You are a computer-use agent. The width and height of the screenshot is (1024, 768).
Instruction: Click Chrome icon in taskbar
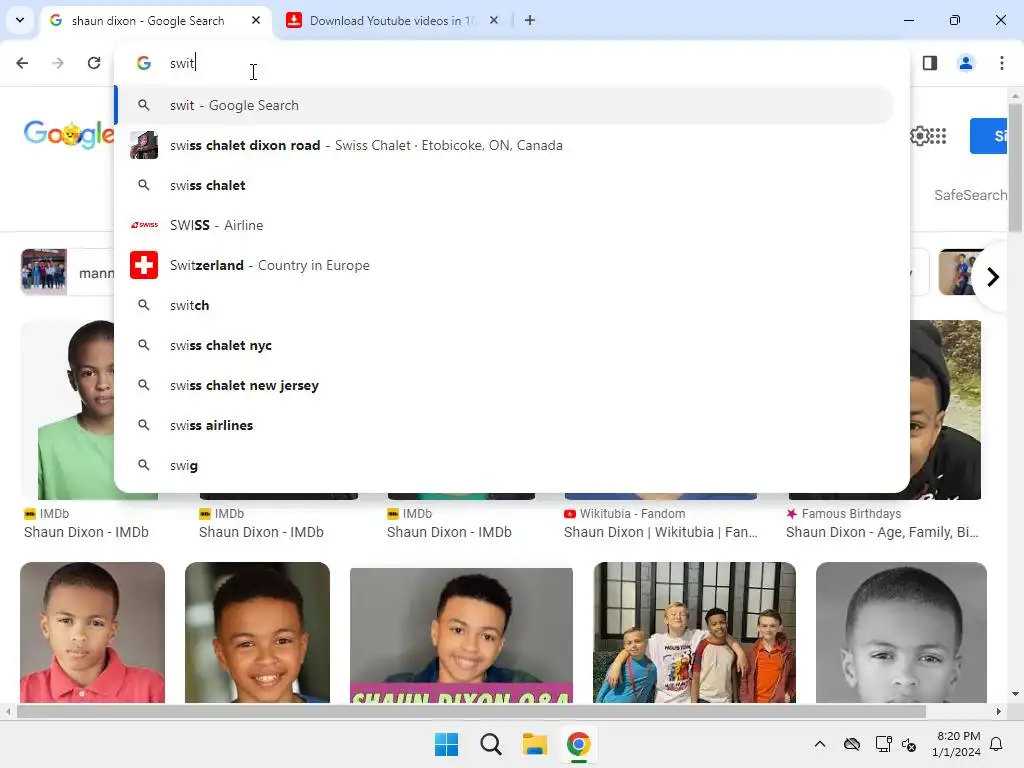pos(579,744)
